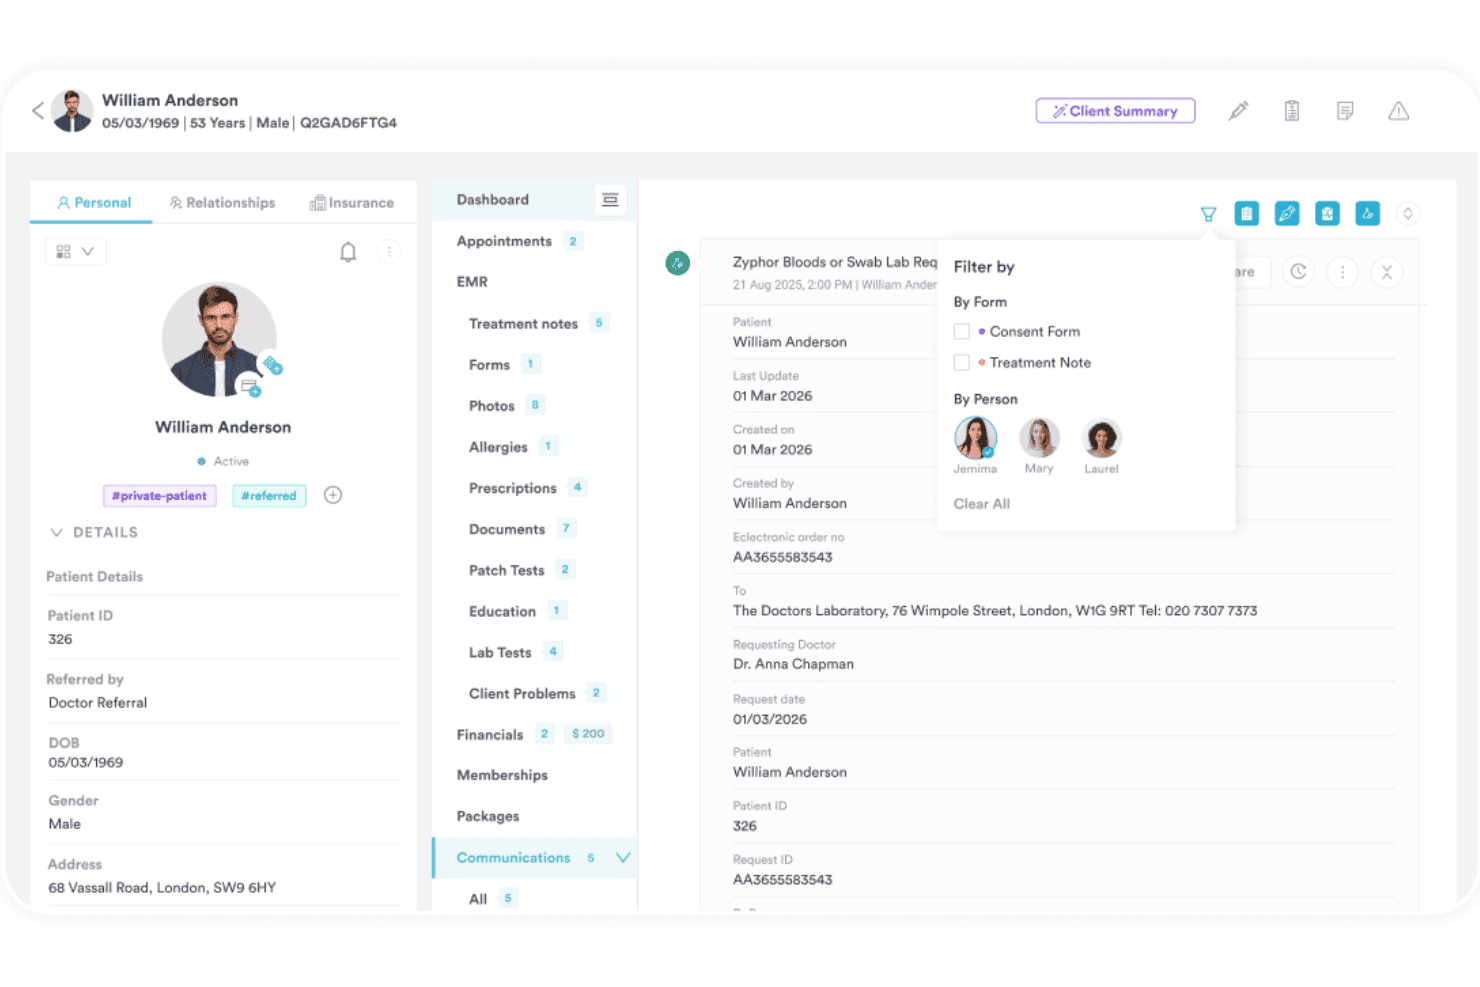Open Lab Tests
The height and width of the screenshot is (987, 1480).
click(500, 652)
